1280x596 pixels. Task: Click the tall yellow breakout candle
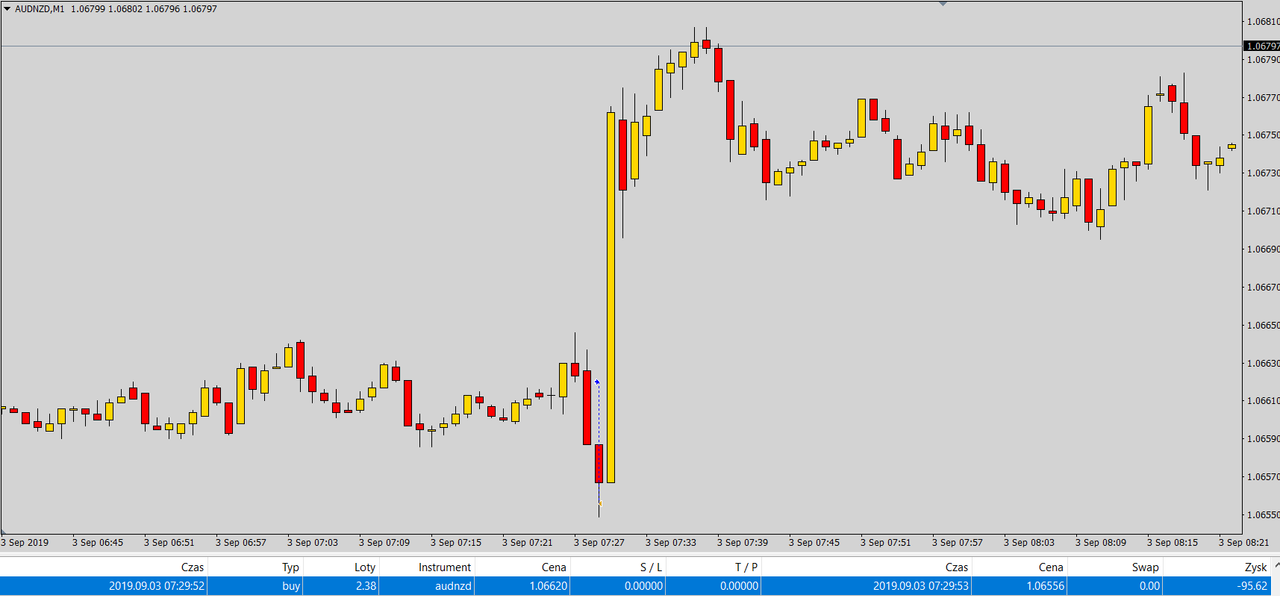point(610,297)
